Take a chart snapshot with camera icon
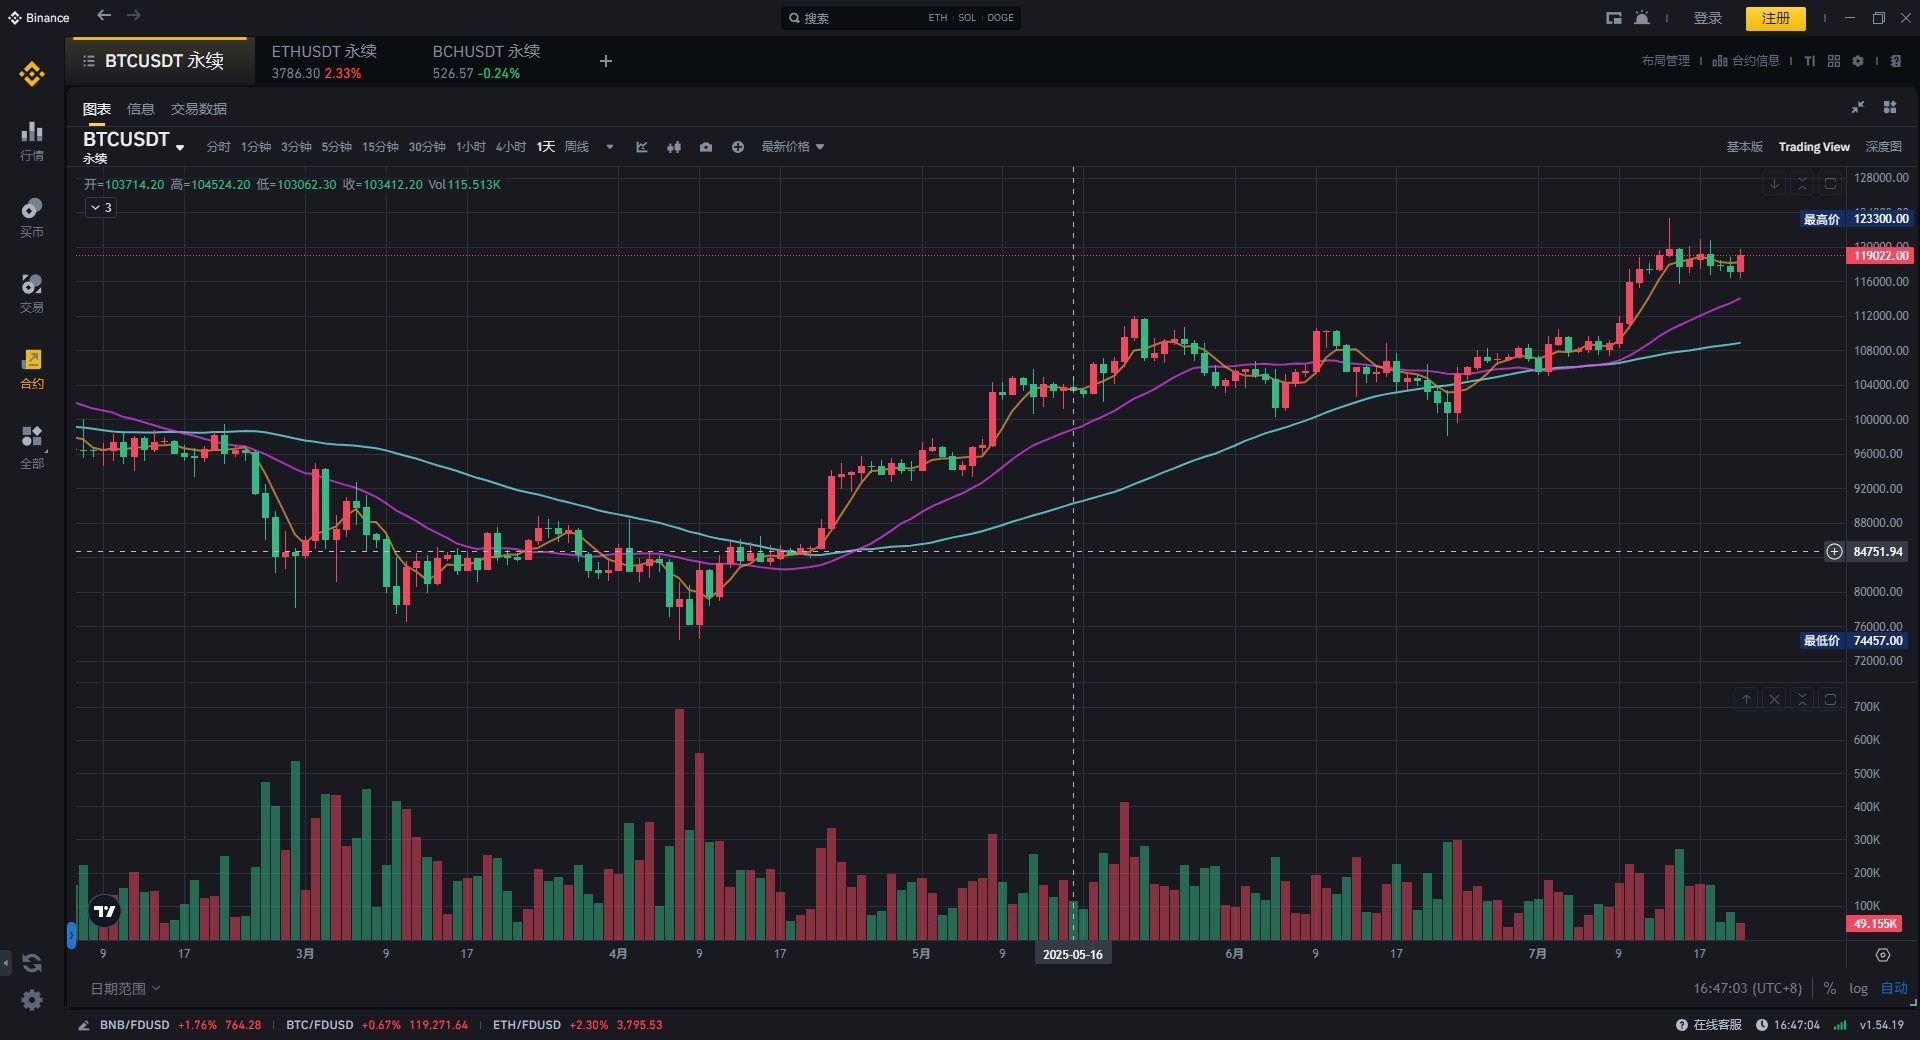Image resolution: width=1920 pixels, height=1040 pixels. (x=706, y=147)
